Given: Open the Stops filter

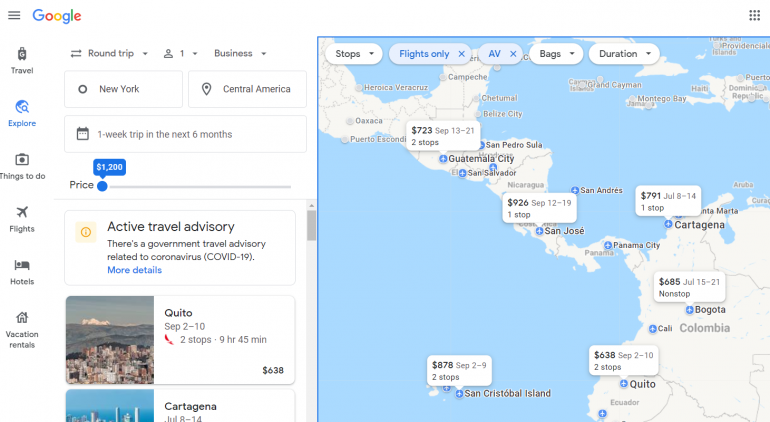Looking at the screenshot, I should pos(353,54).
